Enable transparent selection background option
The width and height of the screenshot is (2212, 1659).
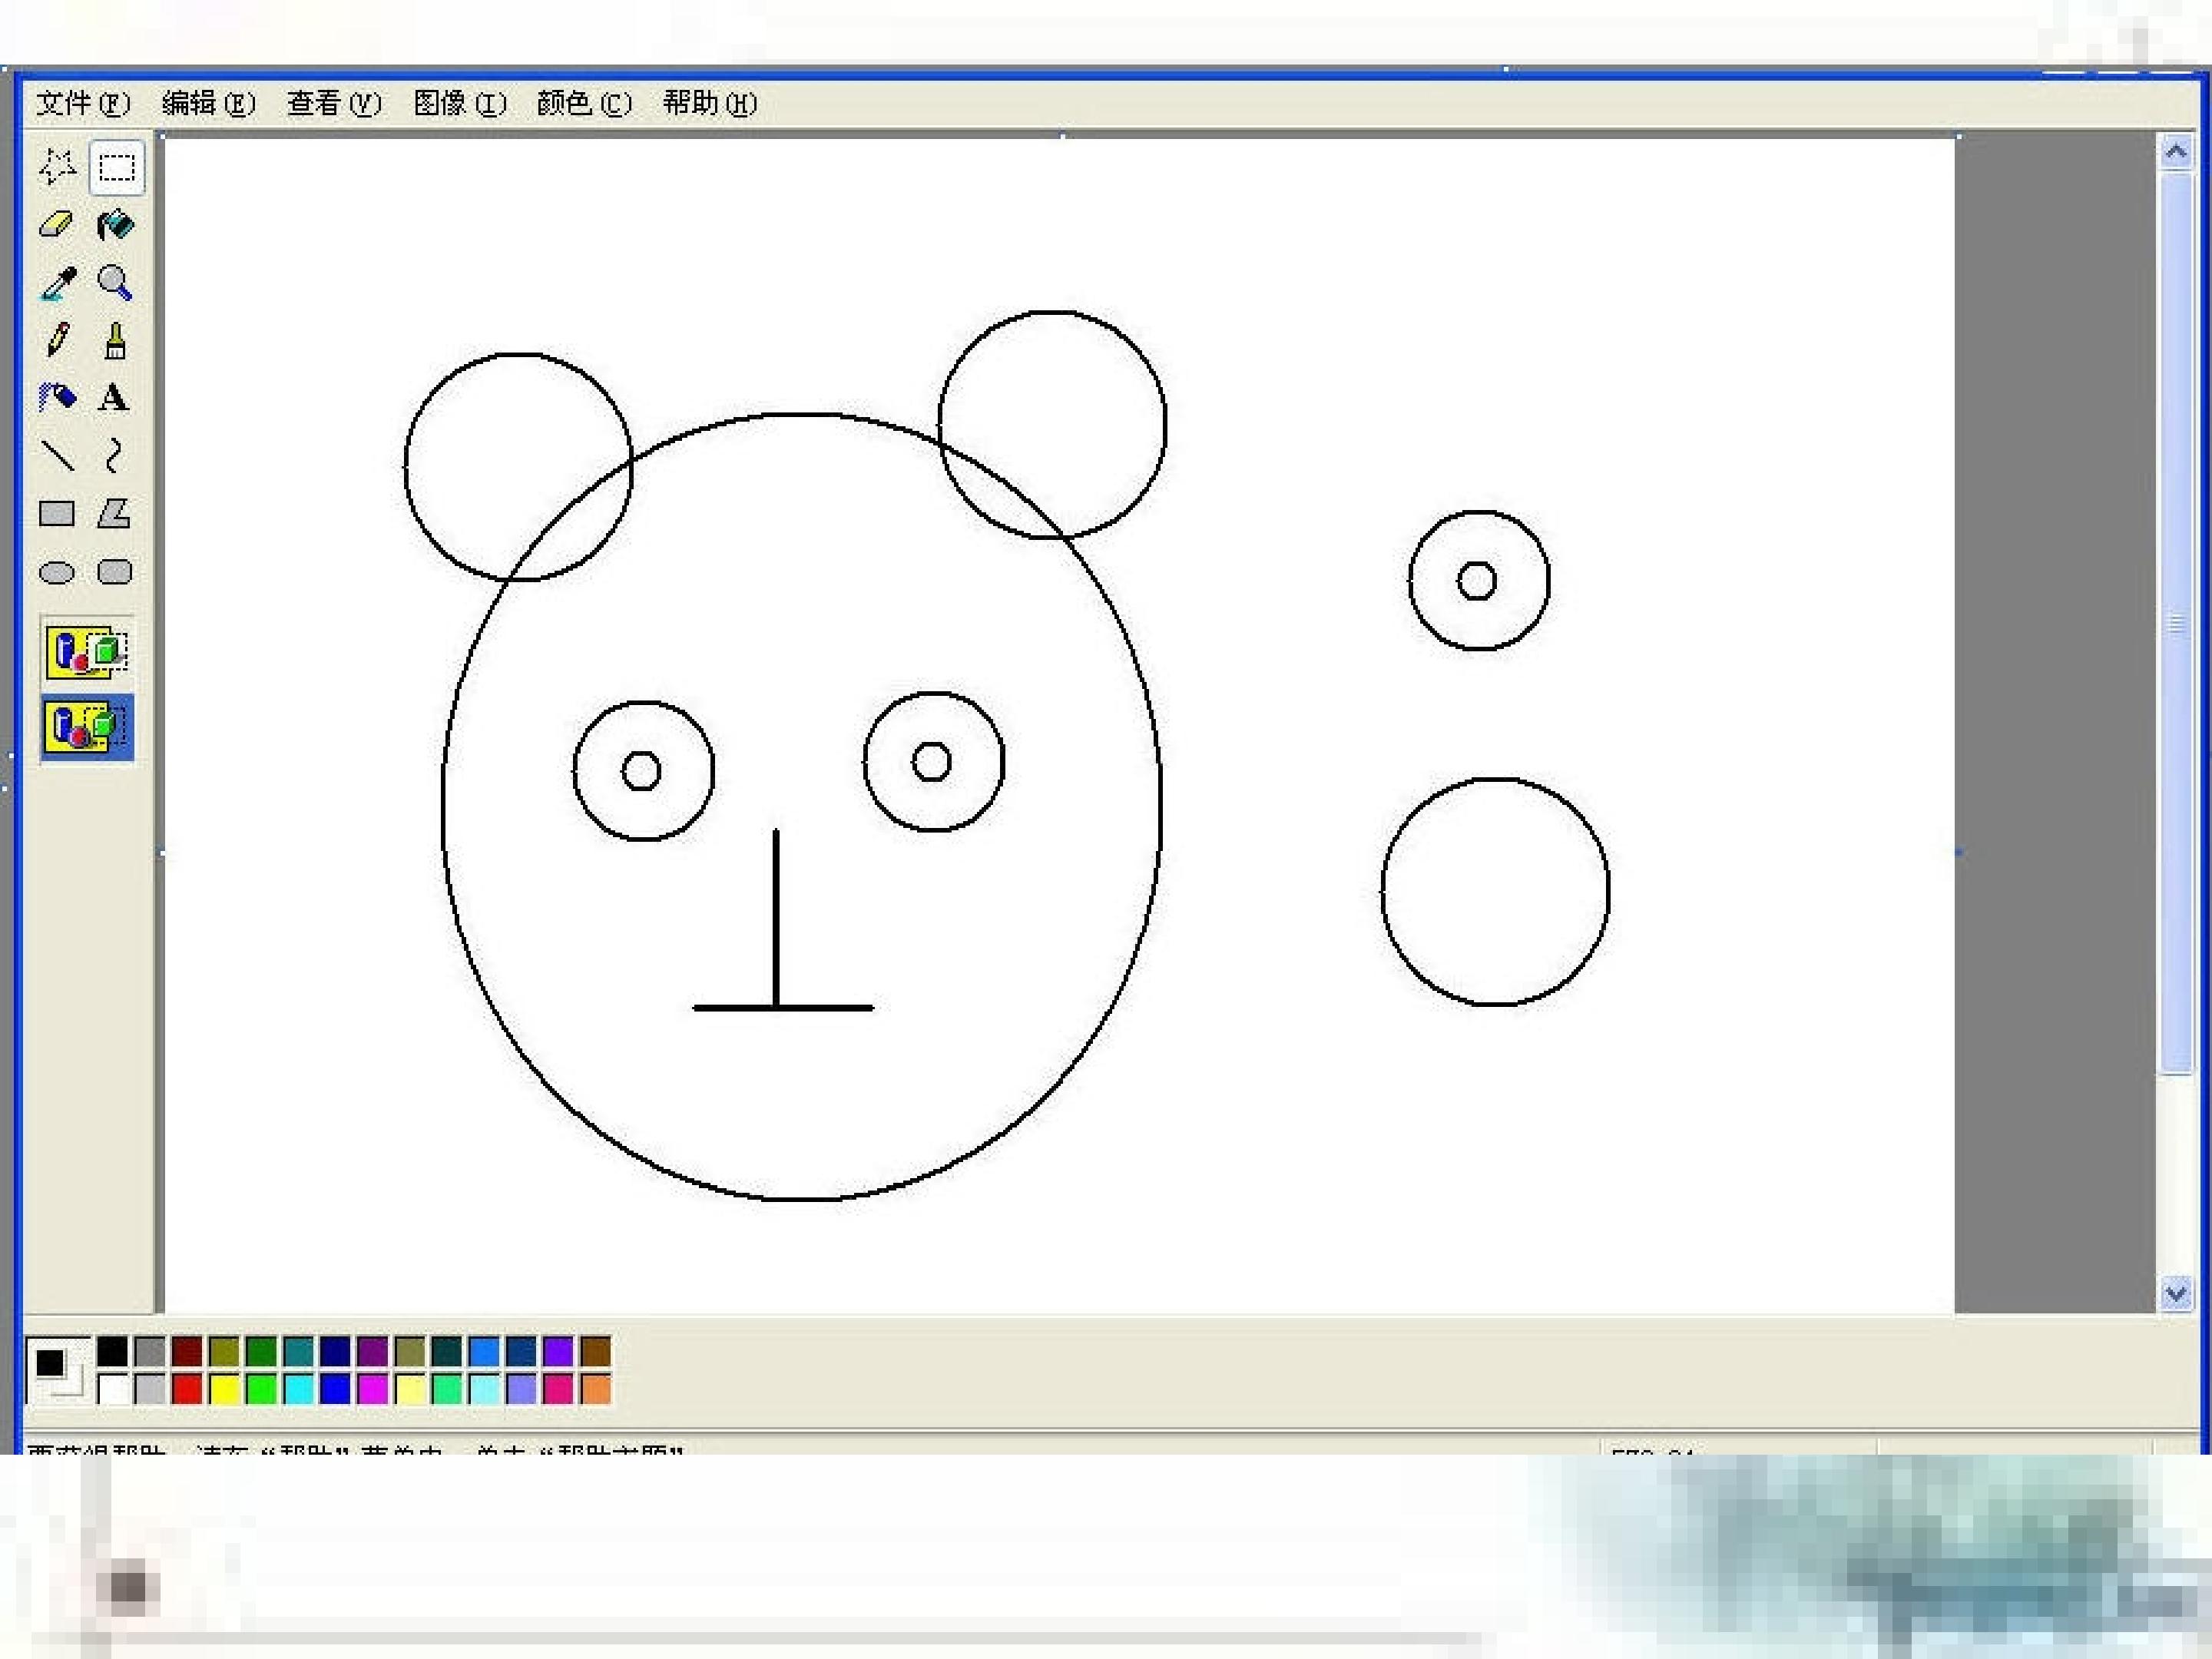87,727
